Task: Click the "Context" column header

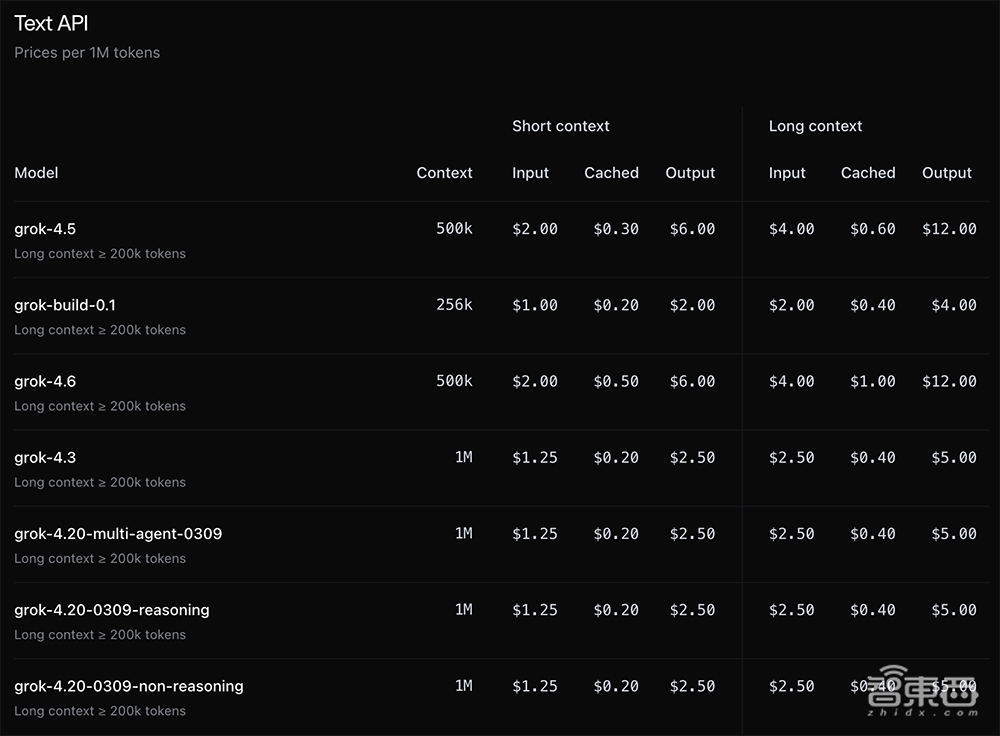Action: click(x=445, y=173)
